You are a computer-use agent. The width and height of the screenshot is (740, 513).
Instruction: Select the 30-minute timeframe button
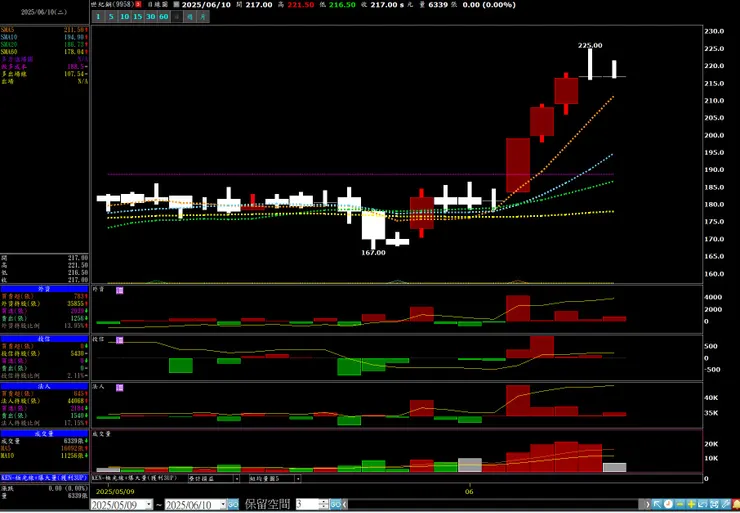click(151, 17)
